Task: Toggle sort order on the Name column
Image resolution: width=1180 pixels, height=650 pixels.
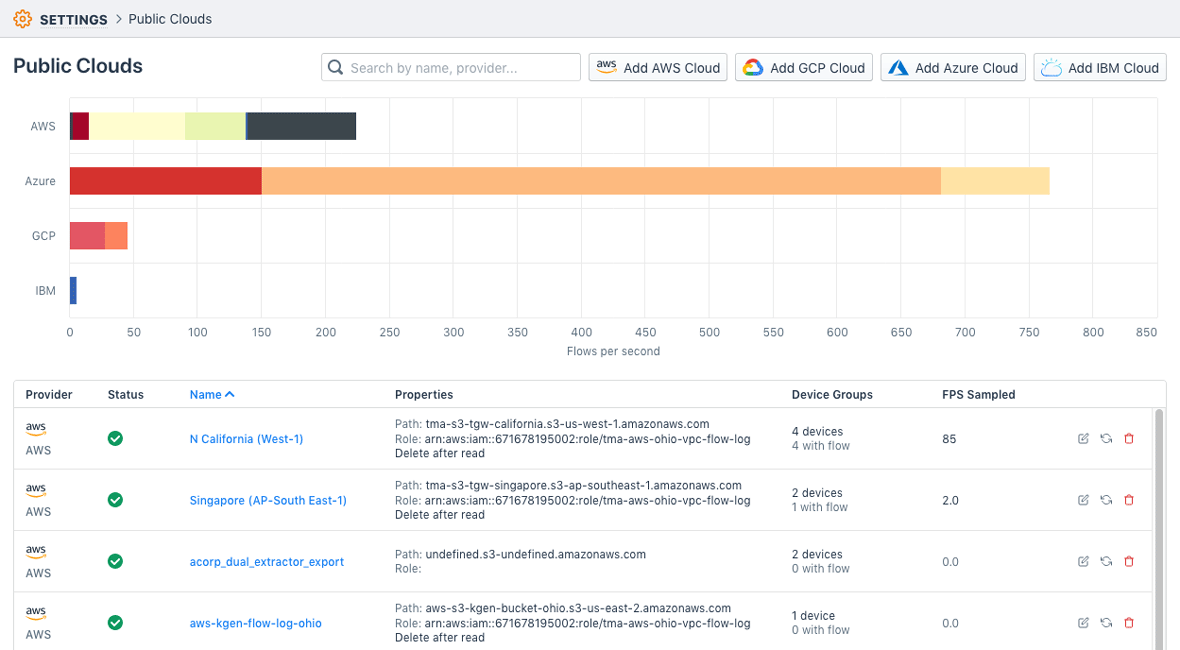Action: coord(211,394)
